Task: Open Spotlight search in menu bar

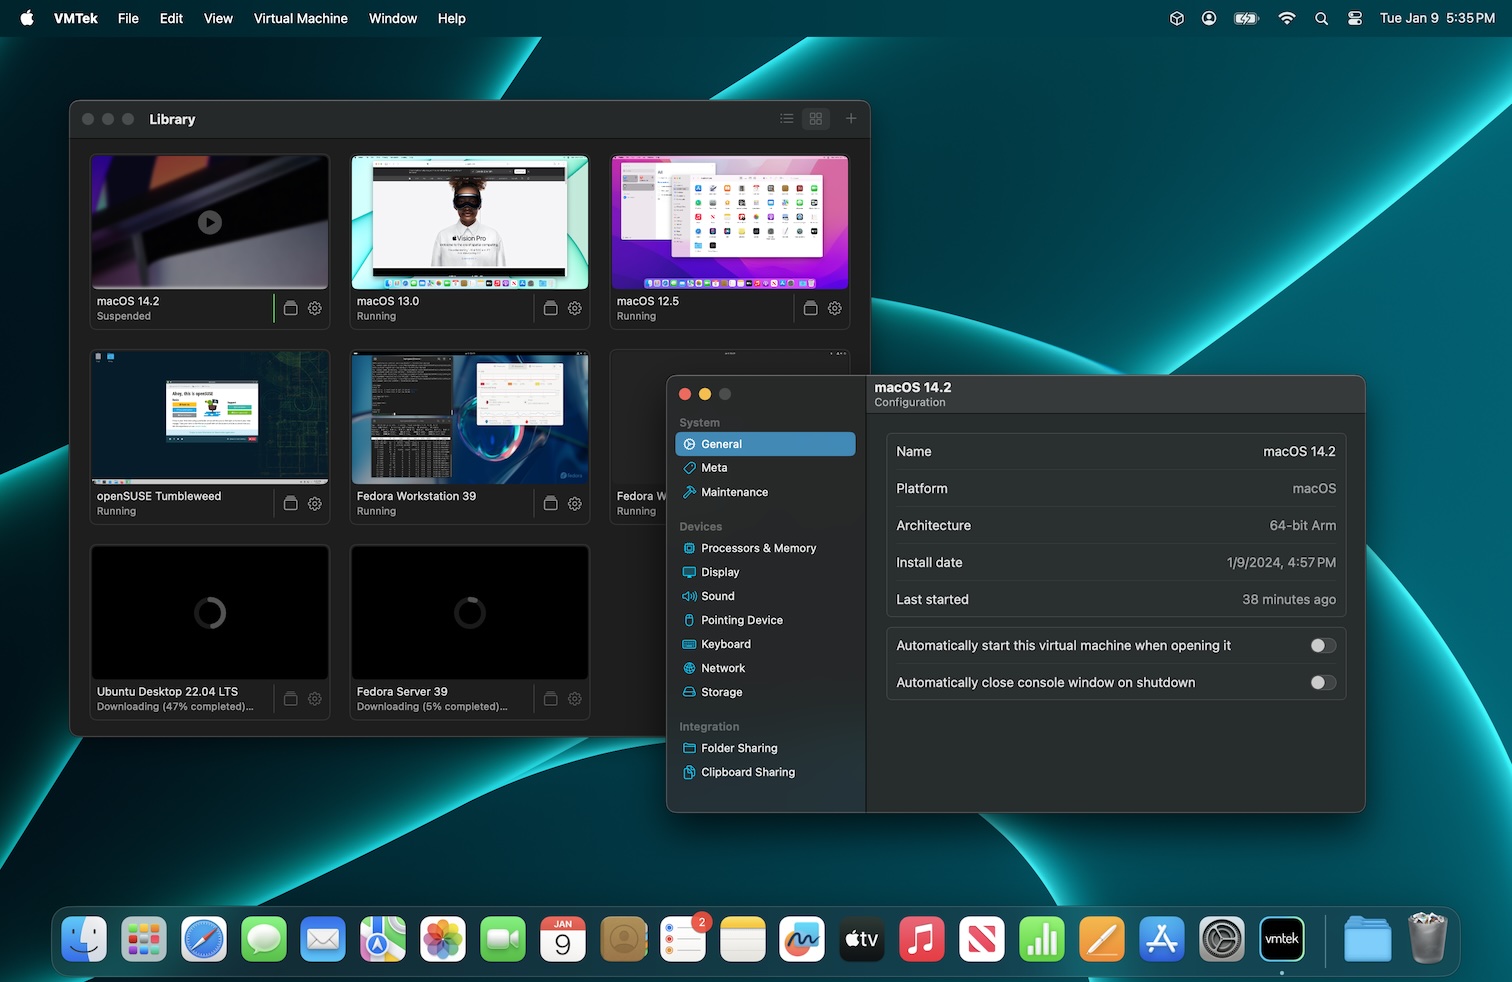Action: [1321, 18]
